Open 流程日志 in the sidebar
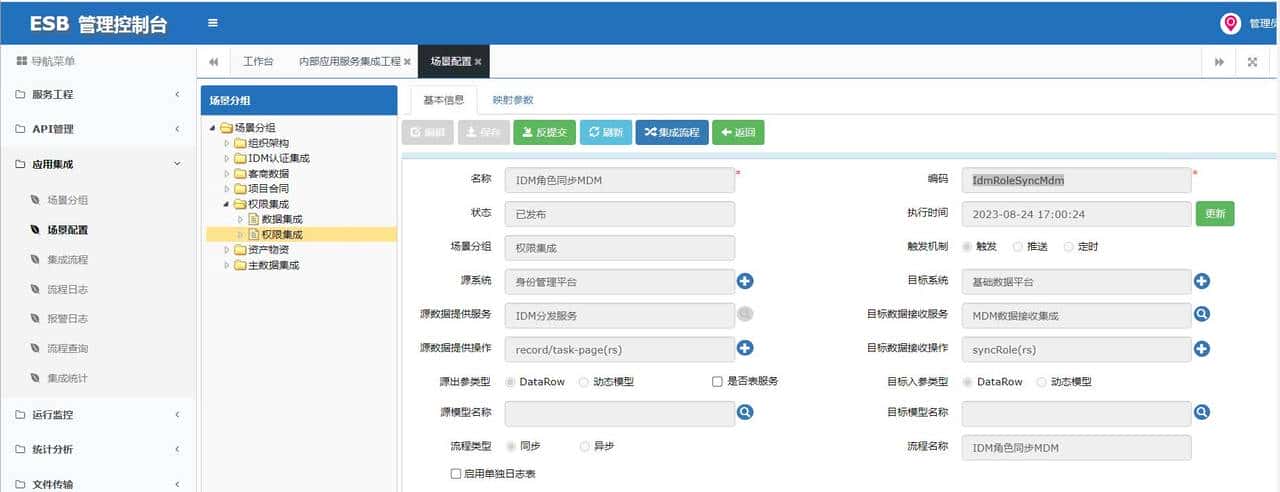The width and height of the screenshot is (1280, 492). 67,289
